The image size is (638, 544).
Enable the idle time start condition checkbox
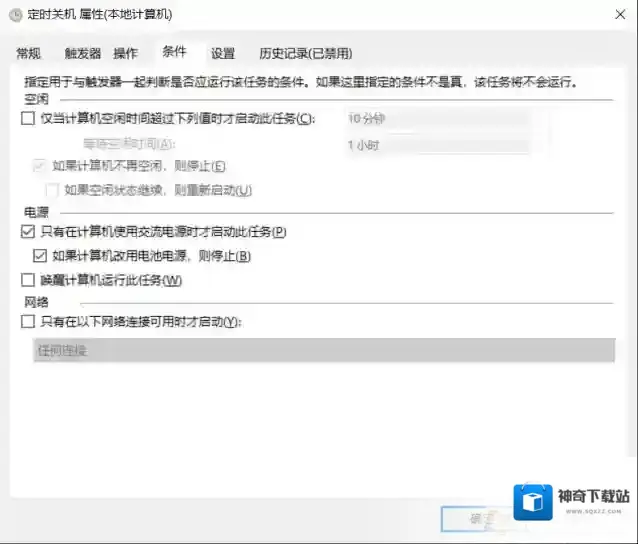pyautogui.click(x=27, y=119)
